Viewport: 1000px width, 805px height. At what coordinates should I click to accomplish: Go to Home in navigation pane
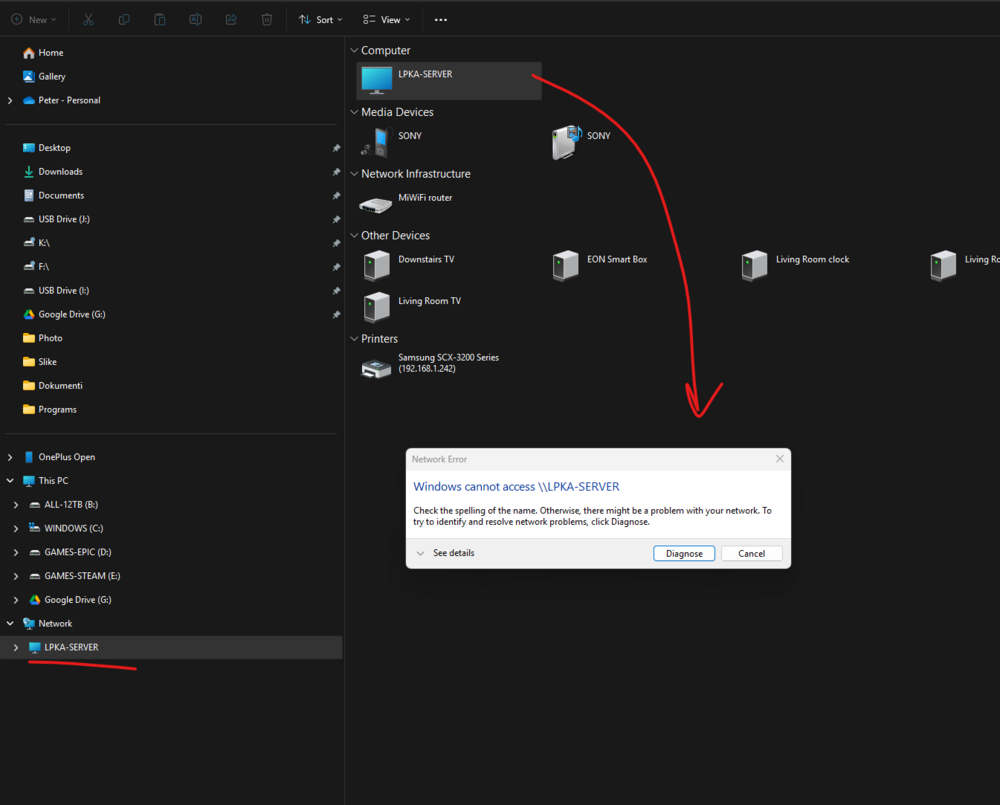point(43,53)
